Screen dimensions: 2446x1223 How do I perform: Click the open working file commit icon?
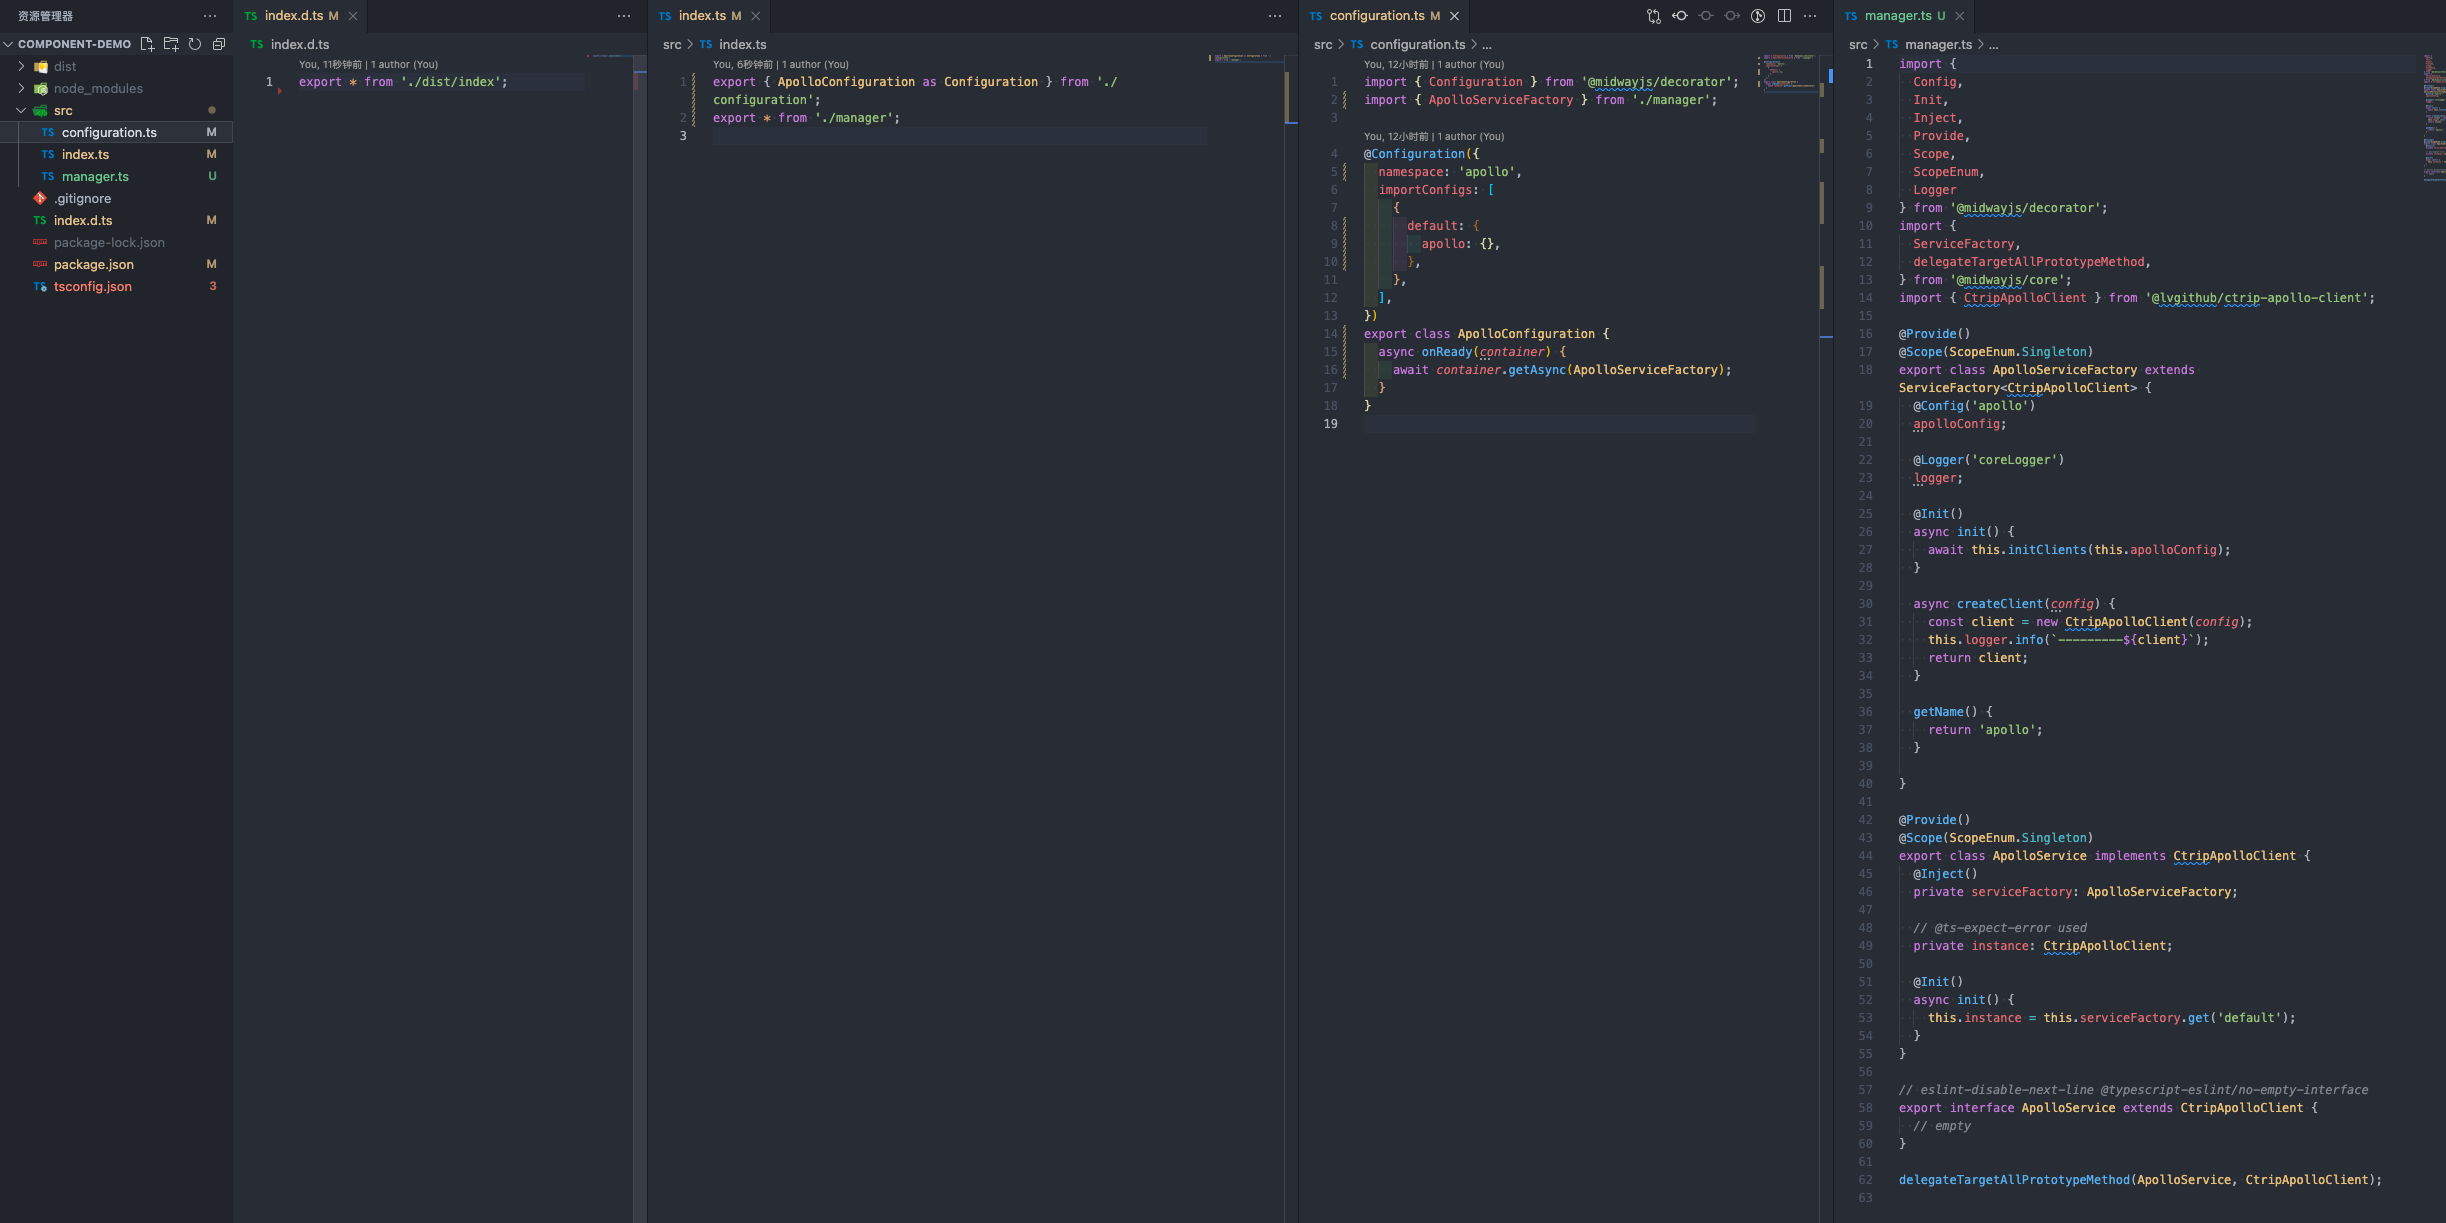[1706, 16]
